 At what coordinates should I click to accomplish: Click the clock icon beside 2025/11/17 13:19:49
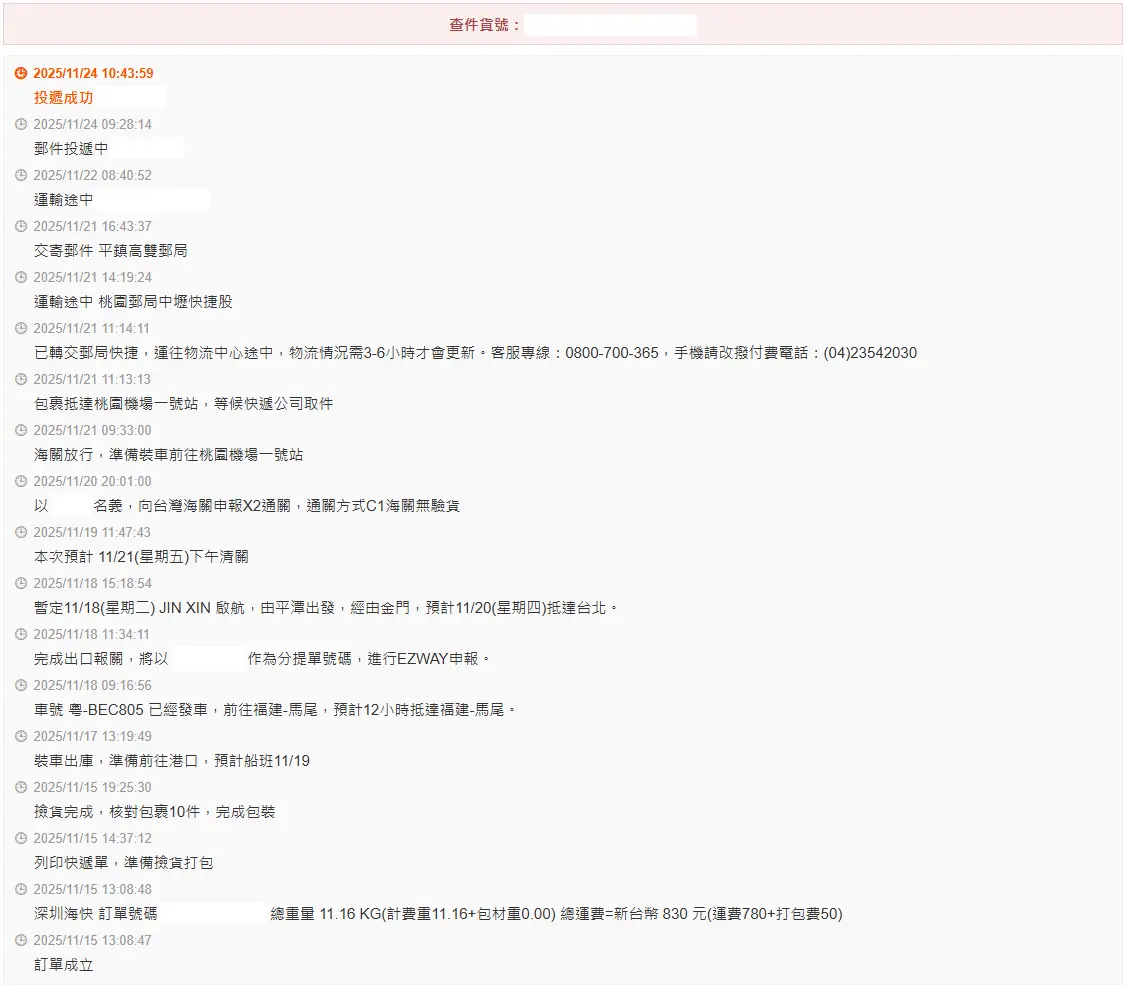(21, 737)
